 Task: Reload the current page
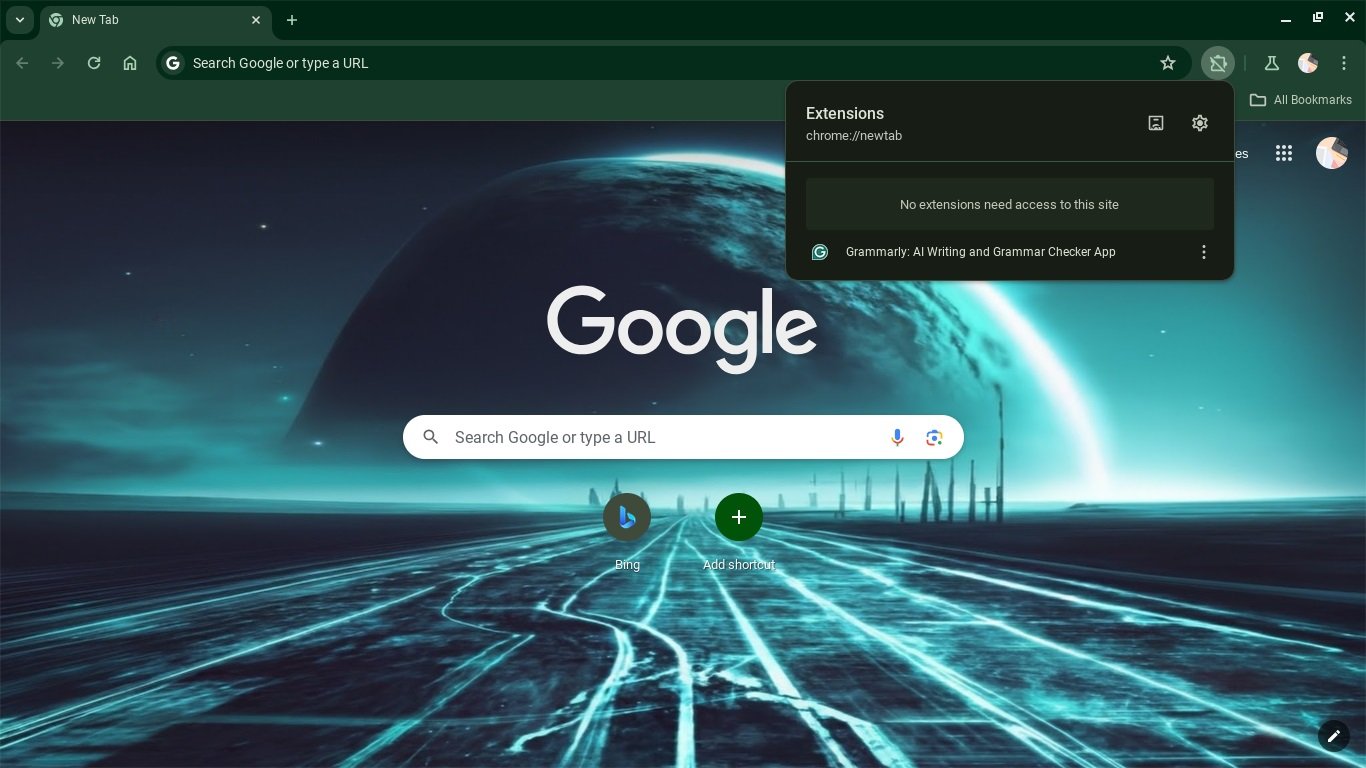tap(94, 63)
